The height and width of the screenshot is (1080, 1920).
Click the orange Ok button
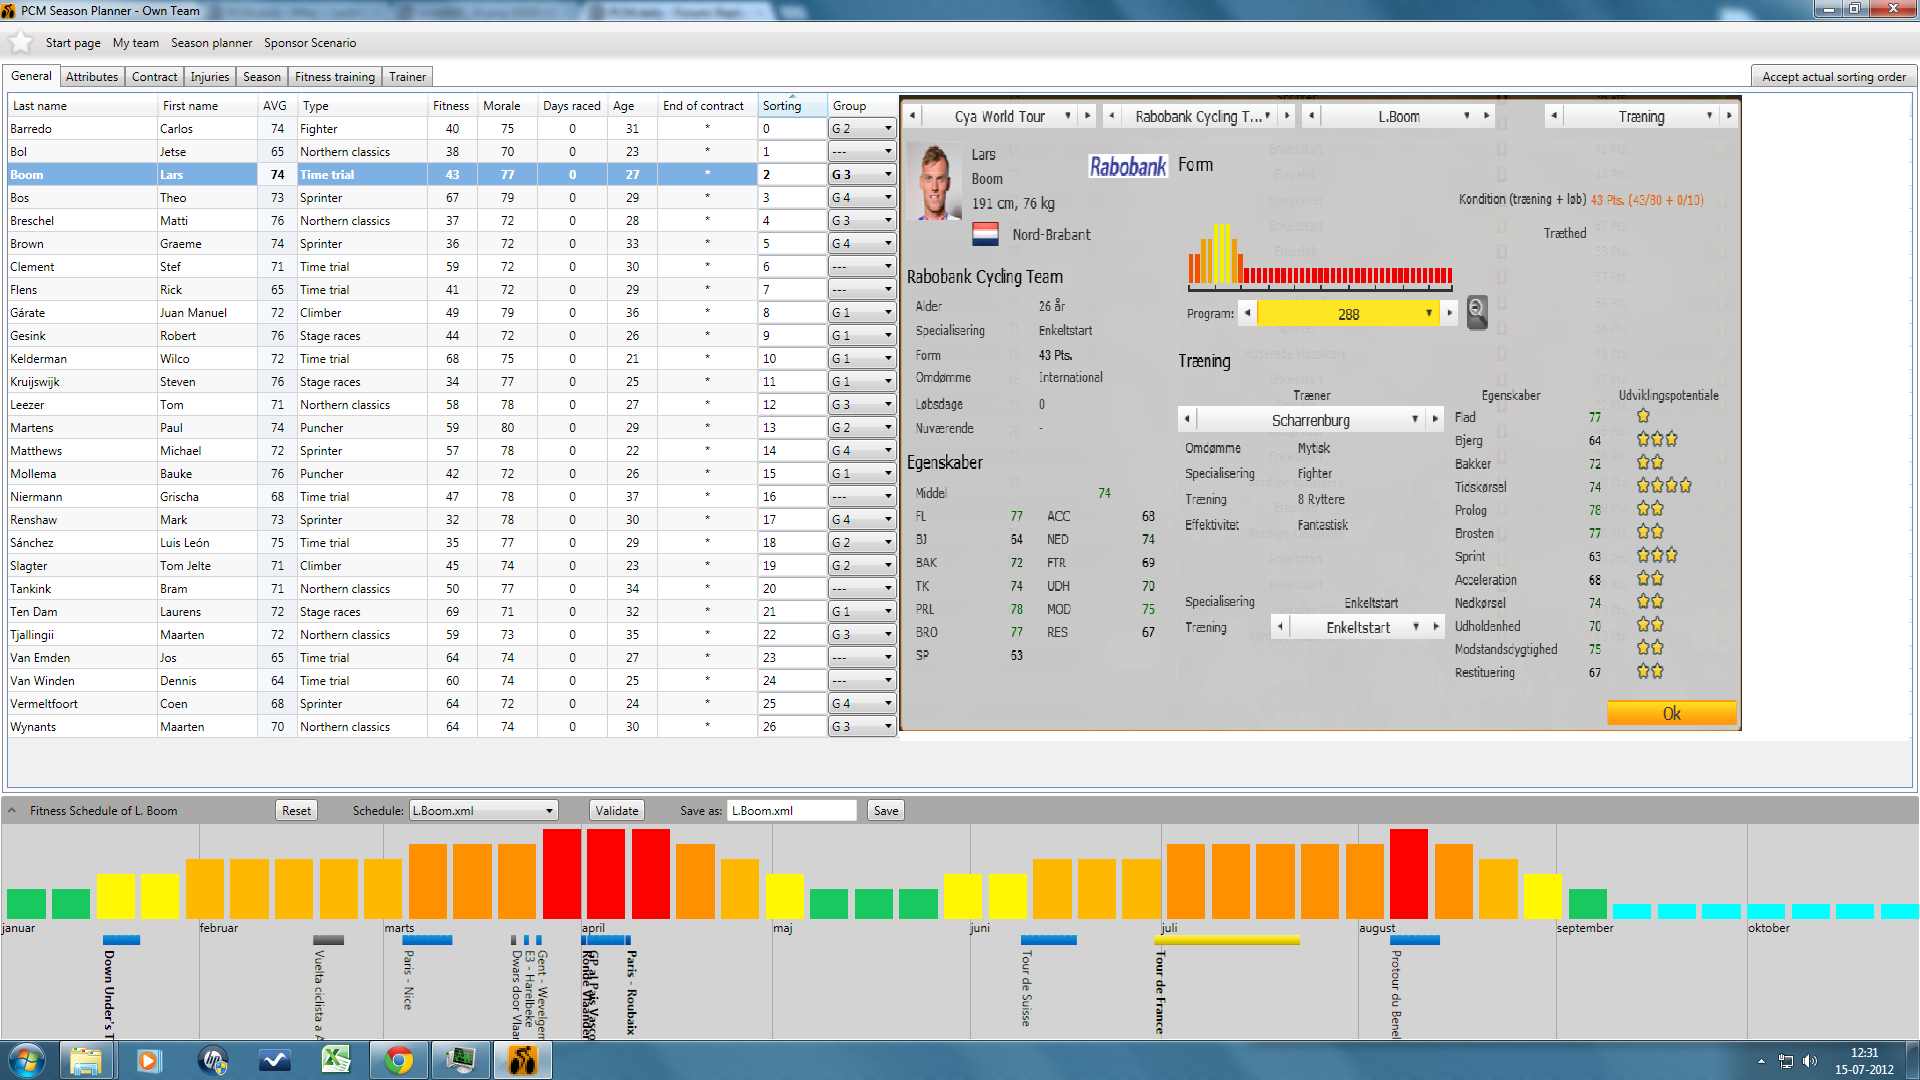coord(1671,713)
